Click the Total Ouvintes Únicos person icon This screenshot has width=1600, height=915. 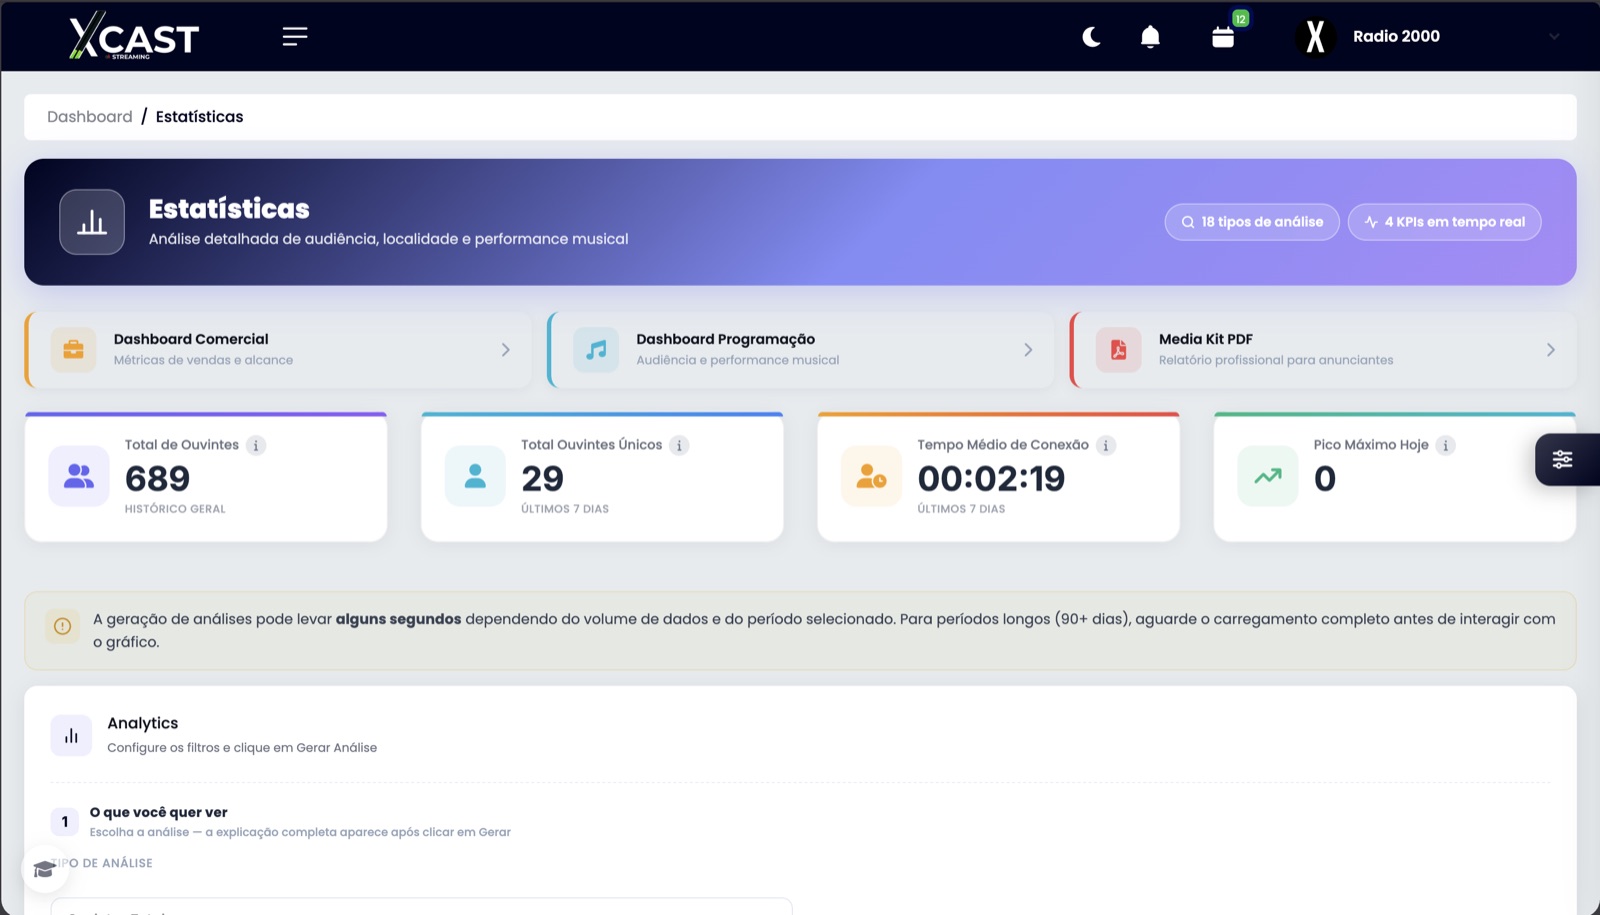click(475, 476)
